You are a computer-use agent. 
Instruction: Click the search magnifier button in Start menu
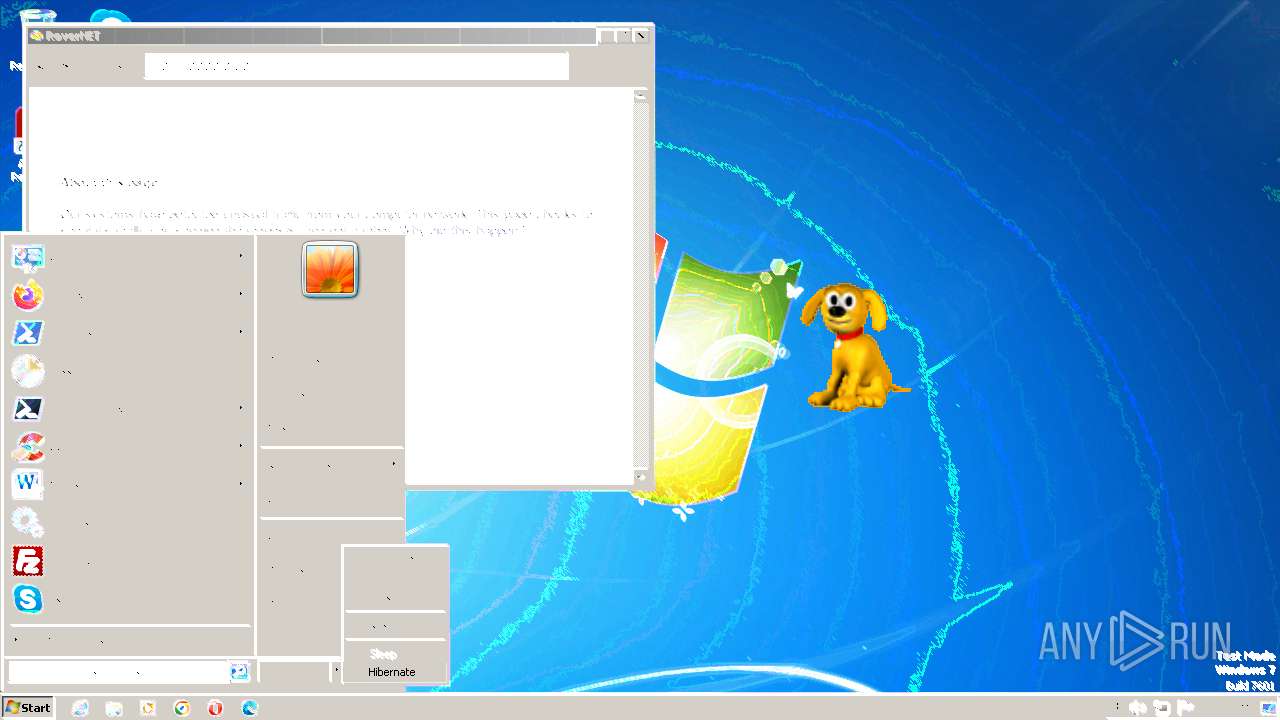click(x=239, y=672)
